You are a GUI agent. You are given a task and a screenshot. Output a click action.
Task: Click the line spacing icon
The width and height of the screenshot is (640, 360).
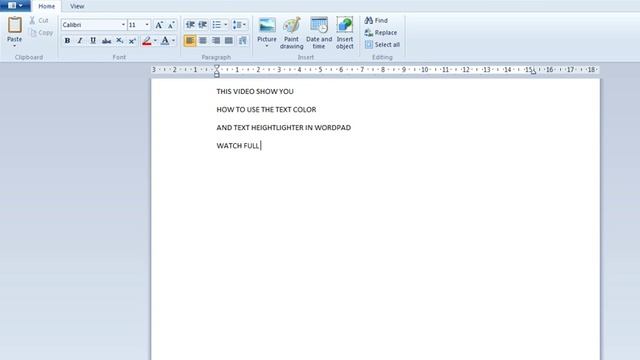pyautogui.click(x=237, y=25)
